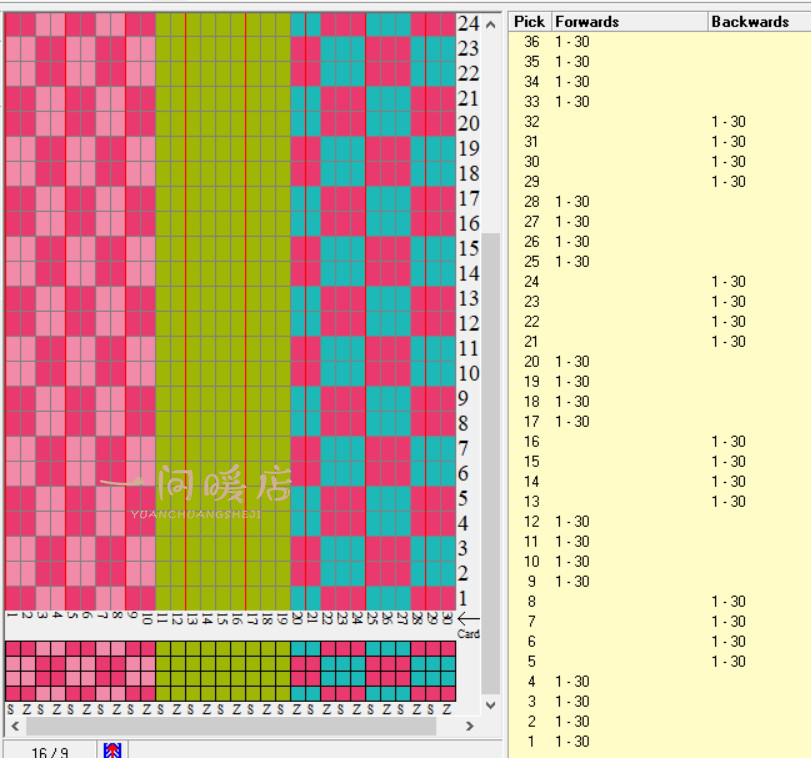This screenshot has height=758, width=811.
Task: Click the horizontal scrollbar thumb below threading
Action: tap(231, 726)
